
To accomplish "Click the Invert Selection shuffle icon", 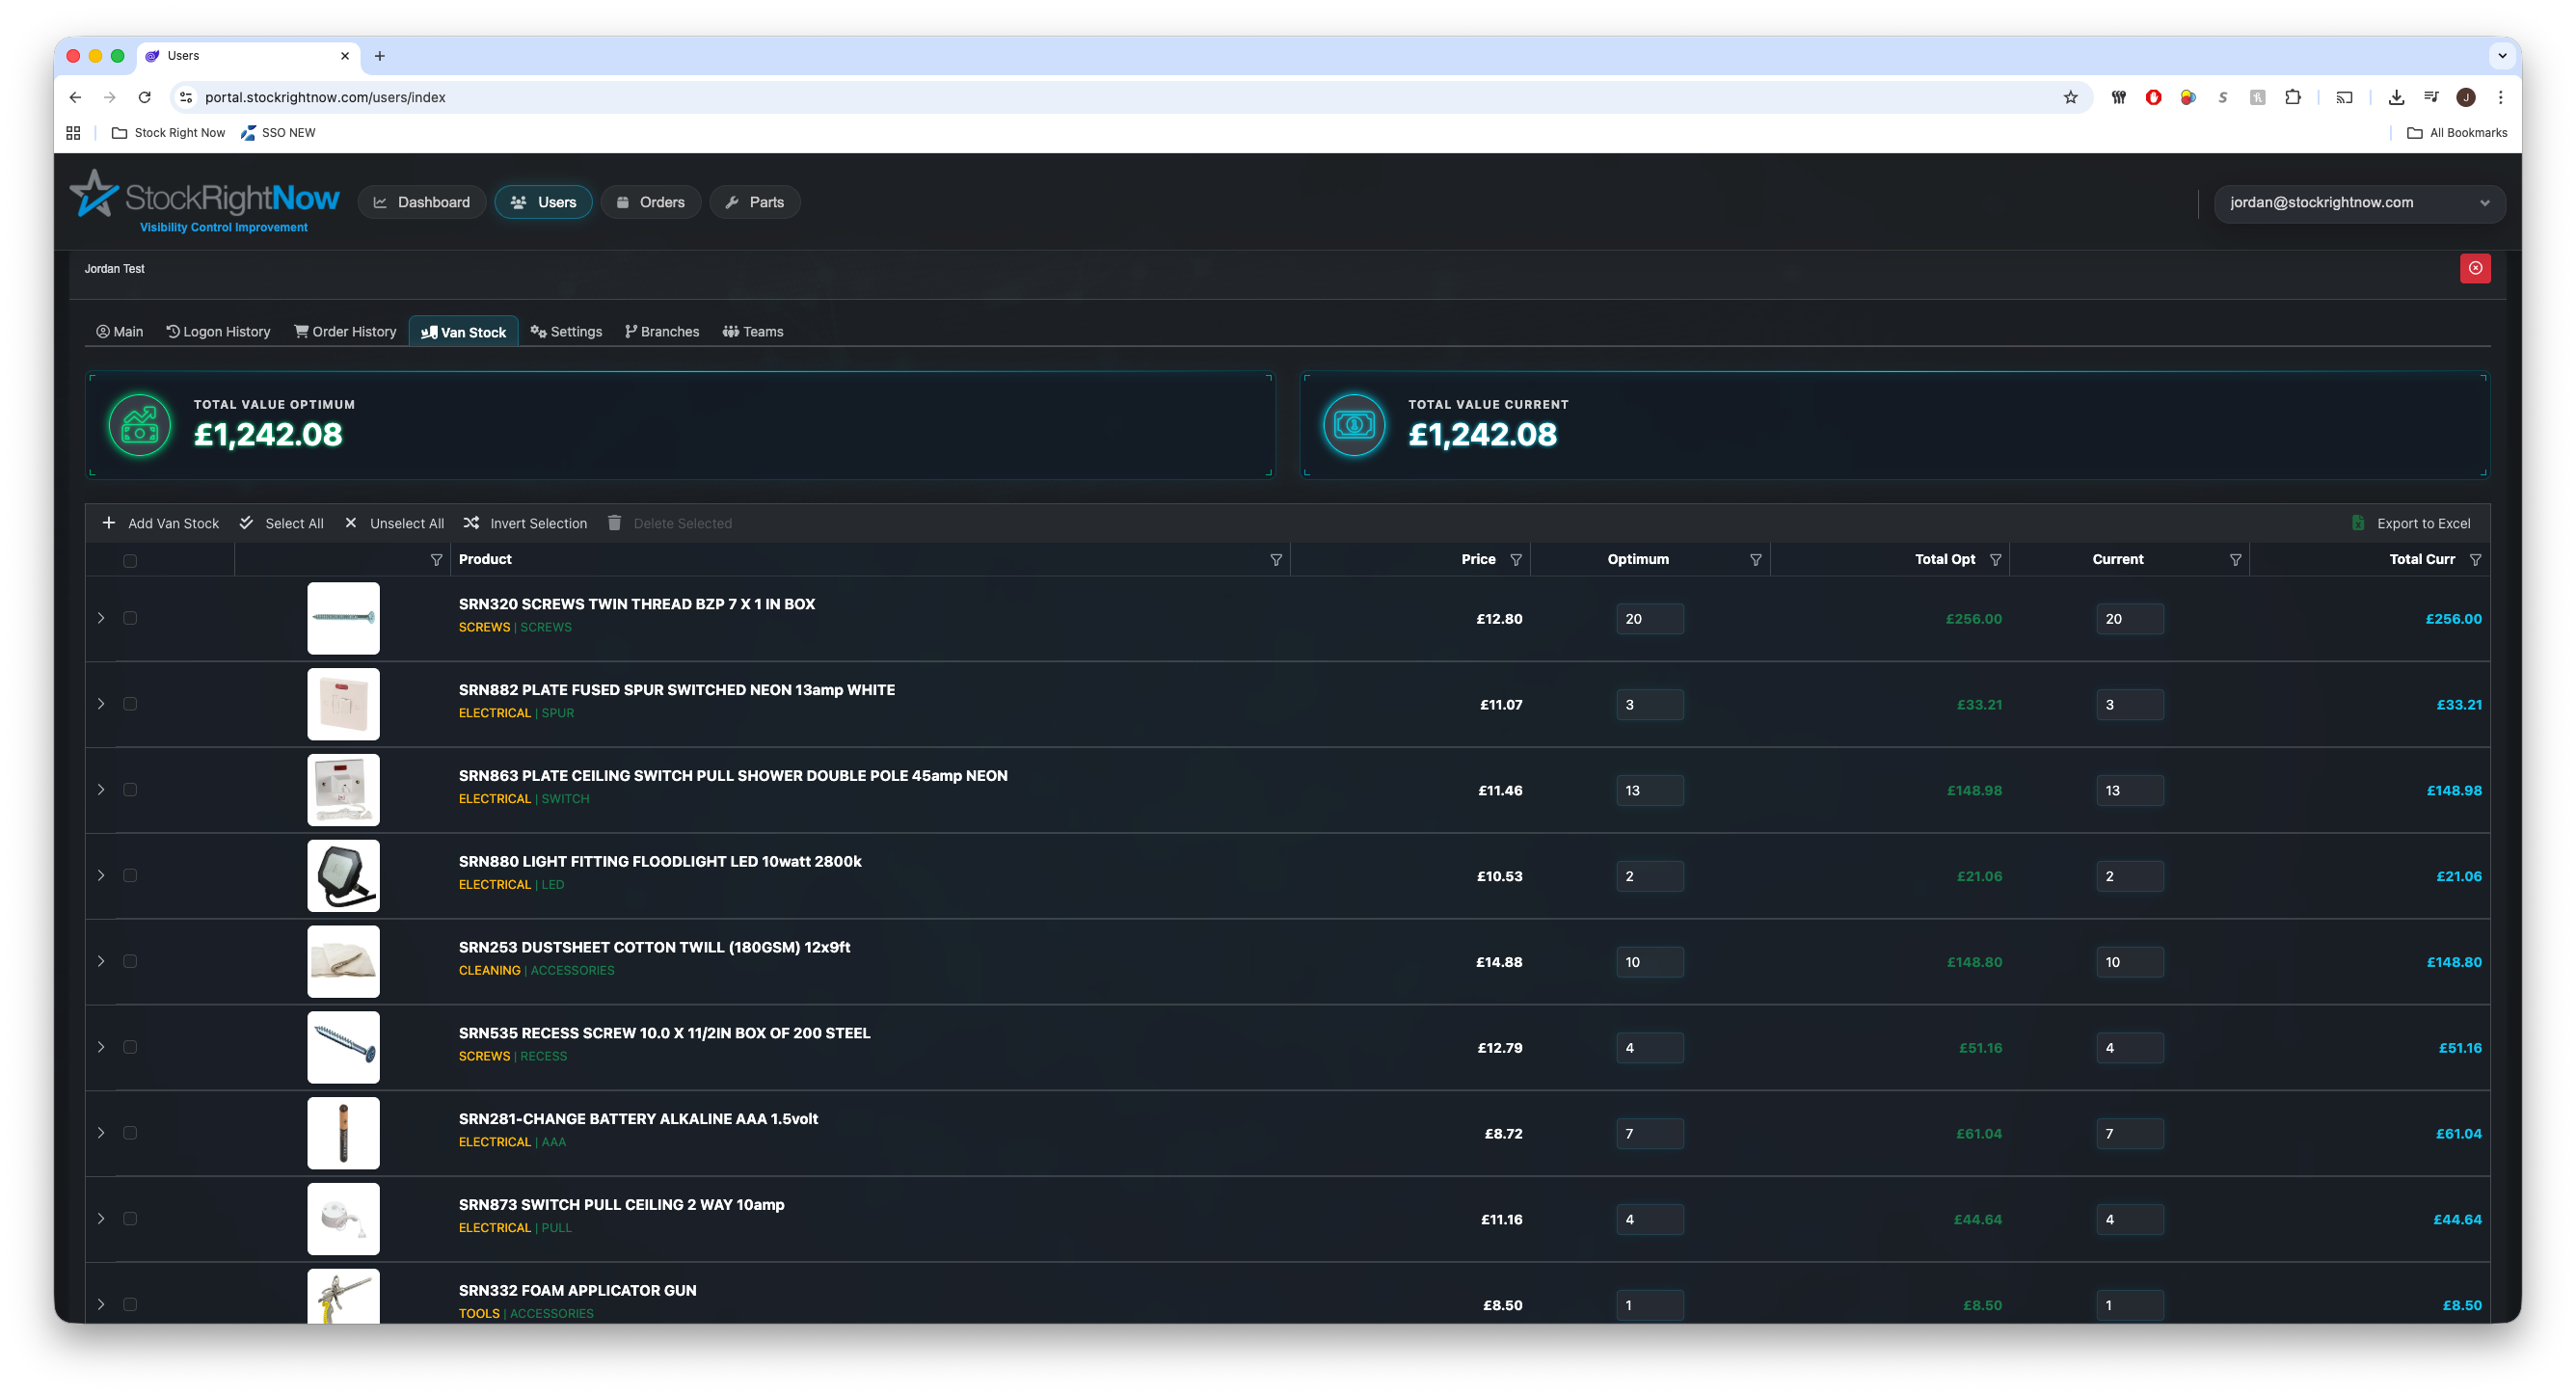I will tap(471, 523).
